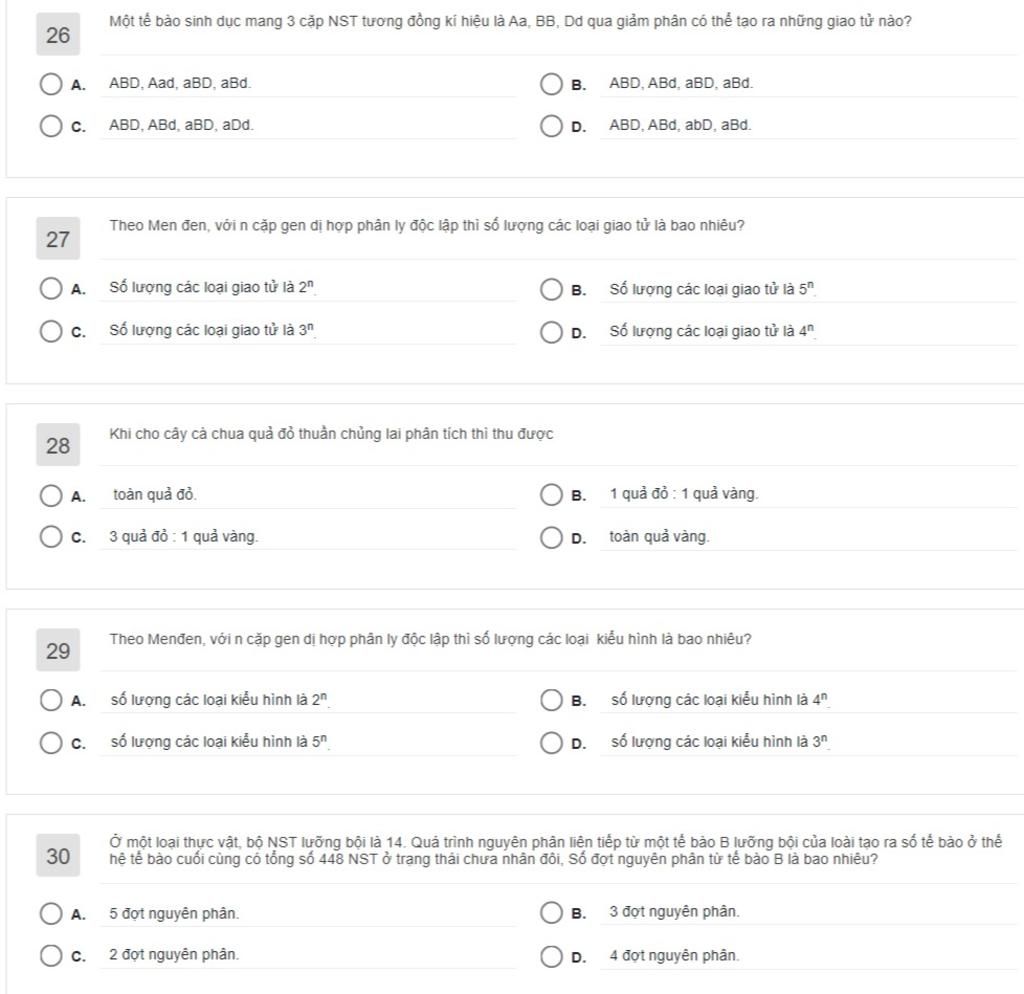
Task: Select radio button A for question 26
Action: pos(50,84)
